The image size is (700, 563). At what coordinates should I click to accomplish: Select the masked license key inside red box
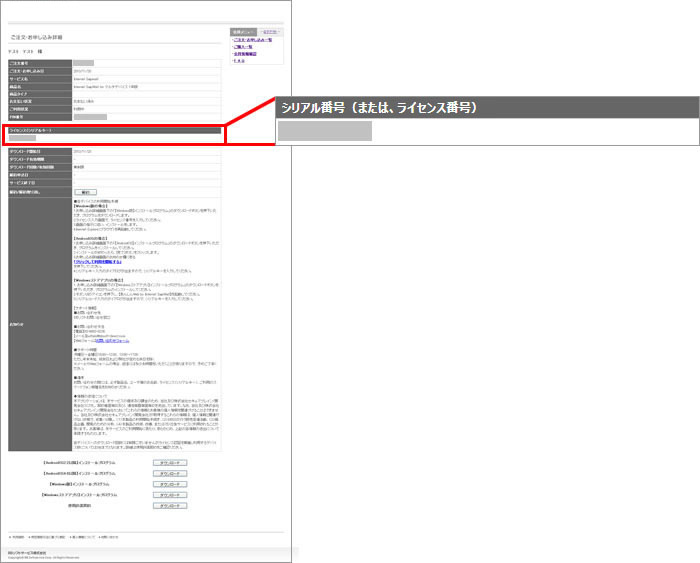click(x=22, y=138)
